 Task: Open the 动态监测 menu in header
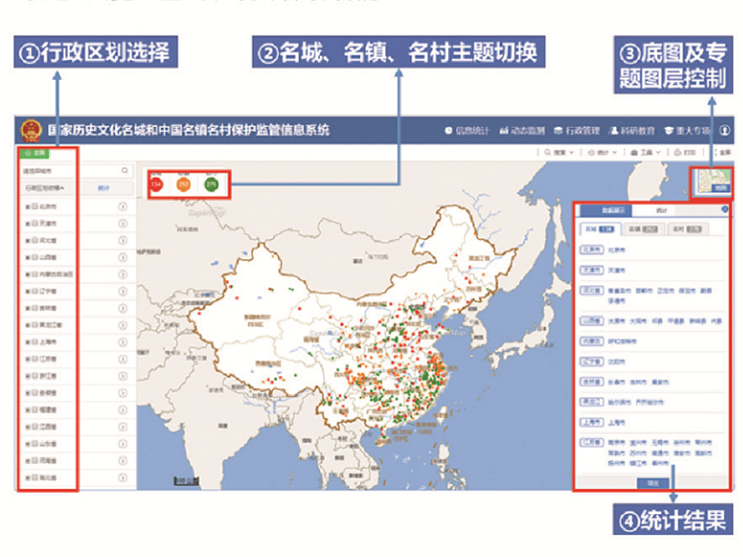click(x=521, y=131)
